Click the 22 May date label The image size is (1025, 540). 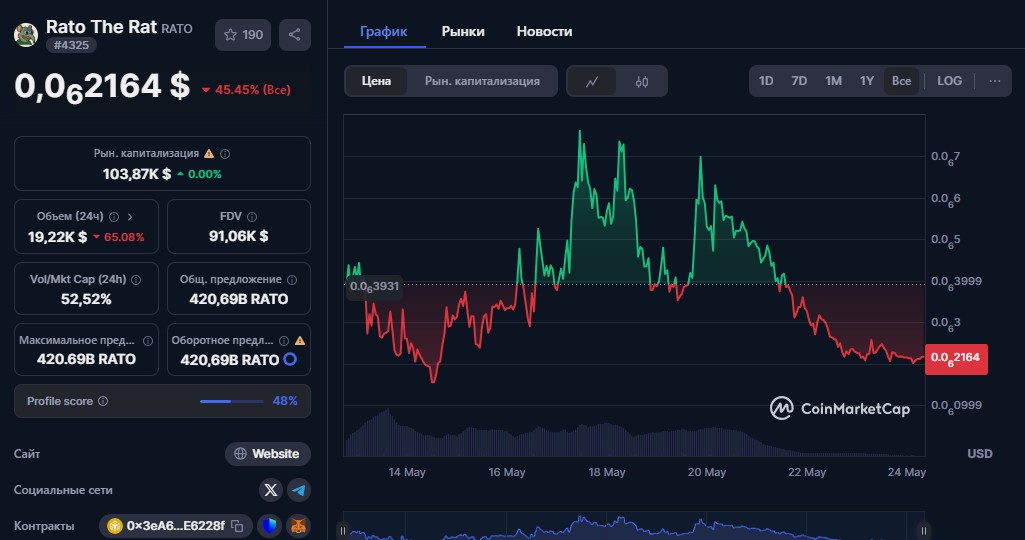(807, 472)
